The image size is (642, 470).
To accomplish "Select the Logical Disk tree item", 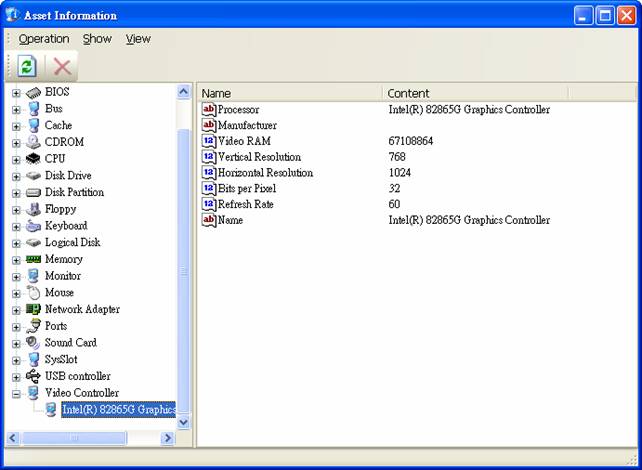I will (72, 242).
